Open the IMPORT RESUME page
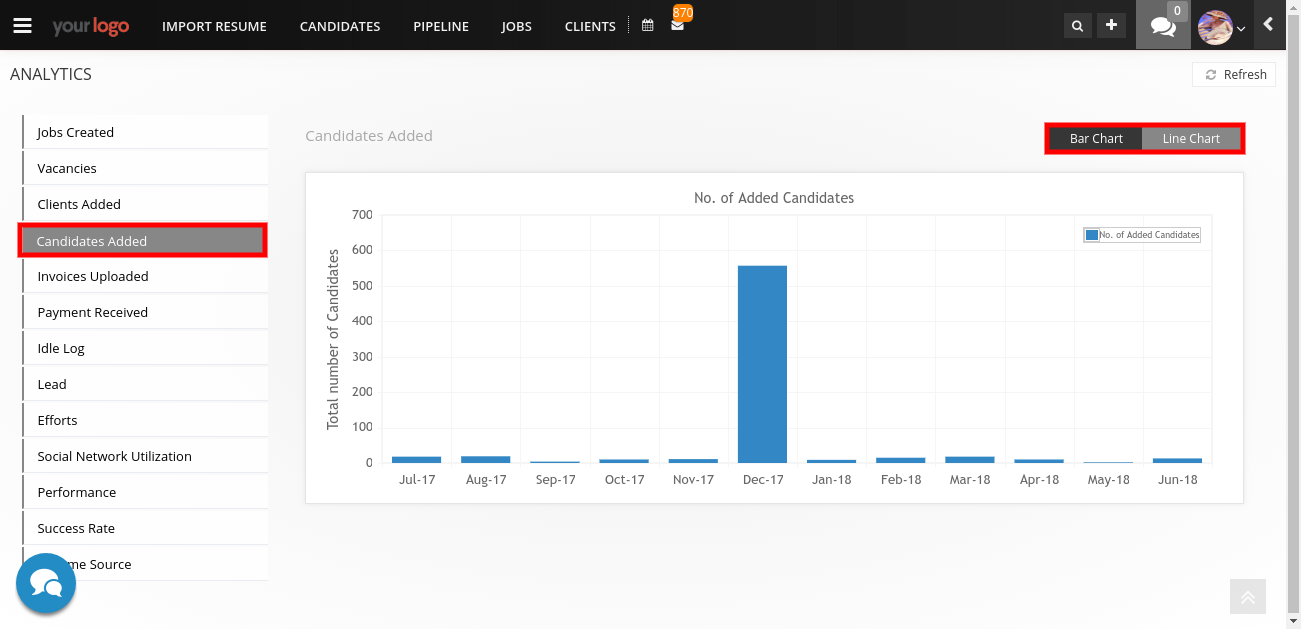Viewport: 1301px width, 629px height. point(214,26)
